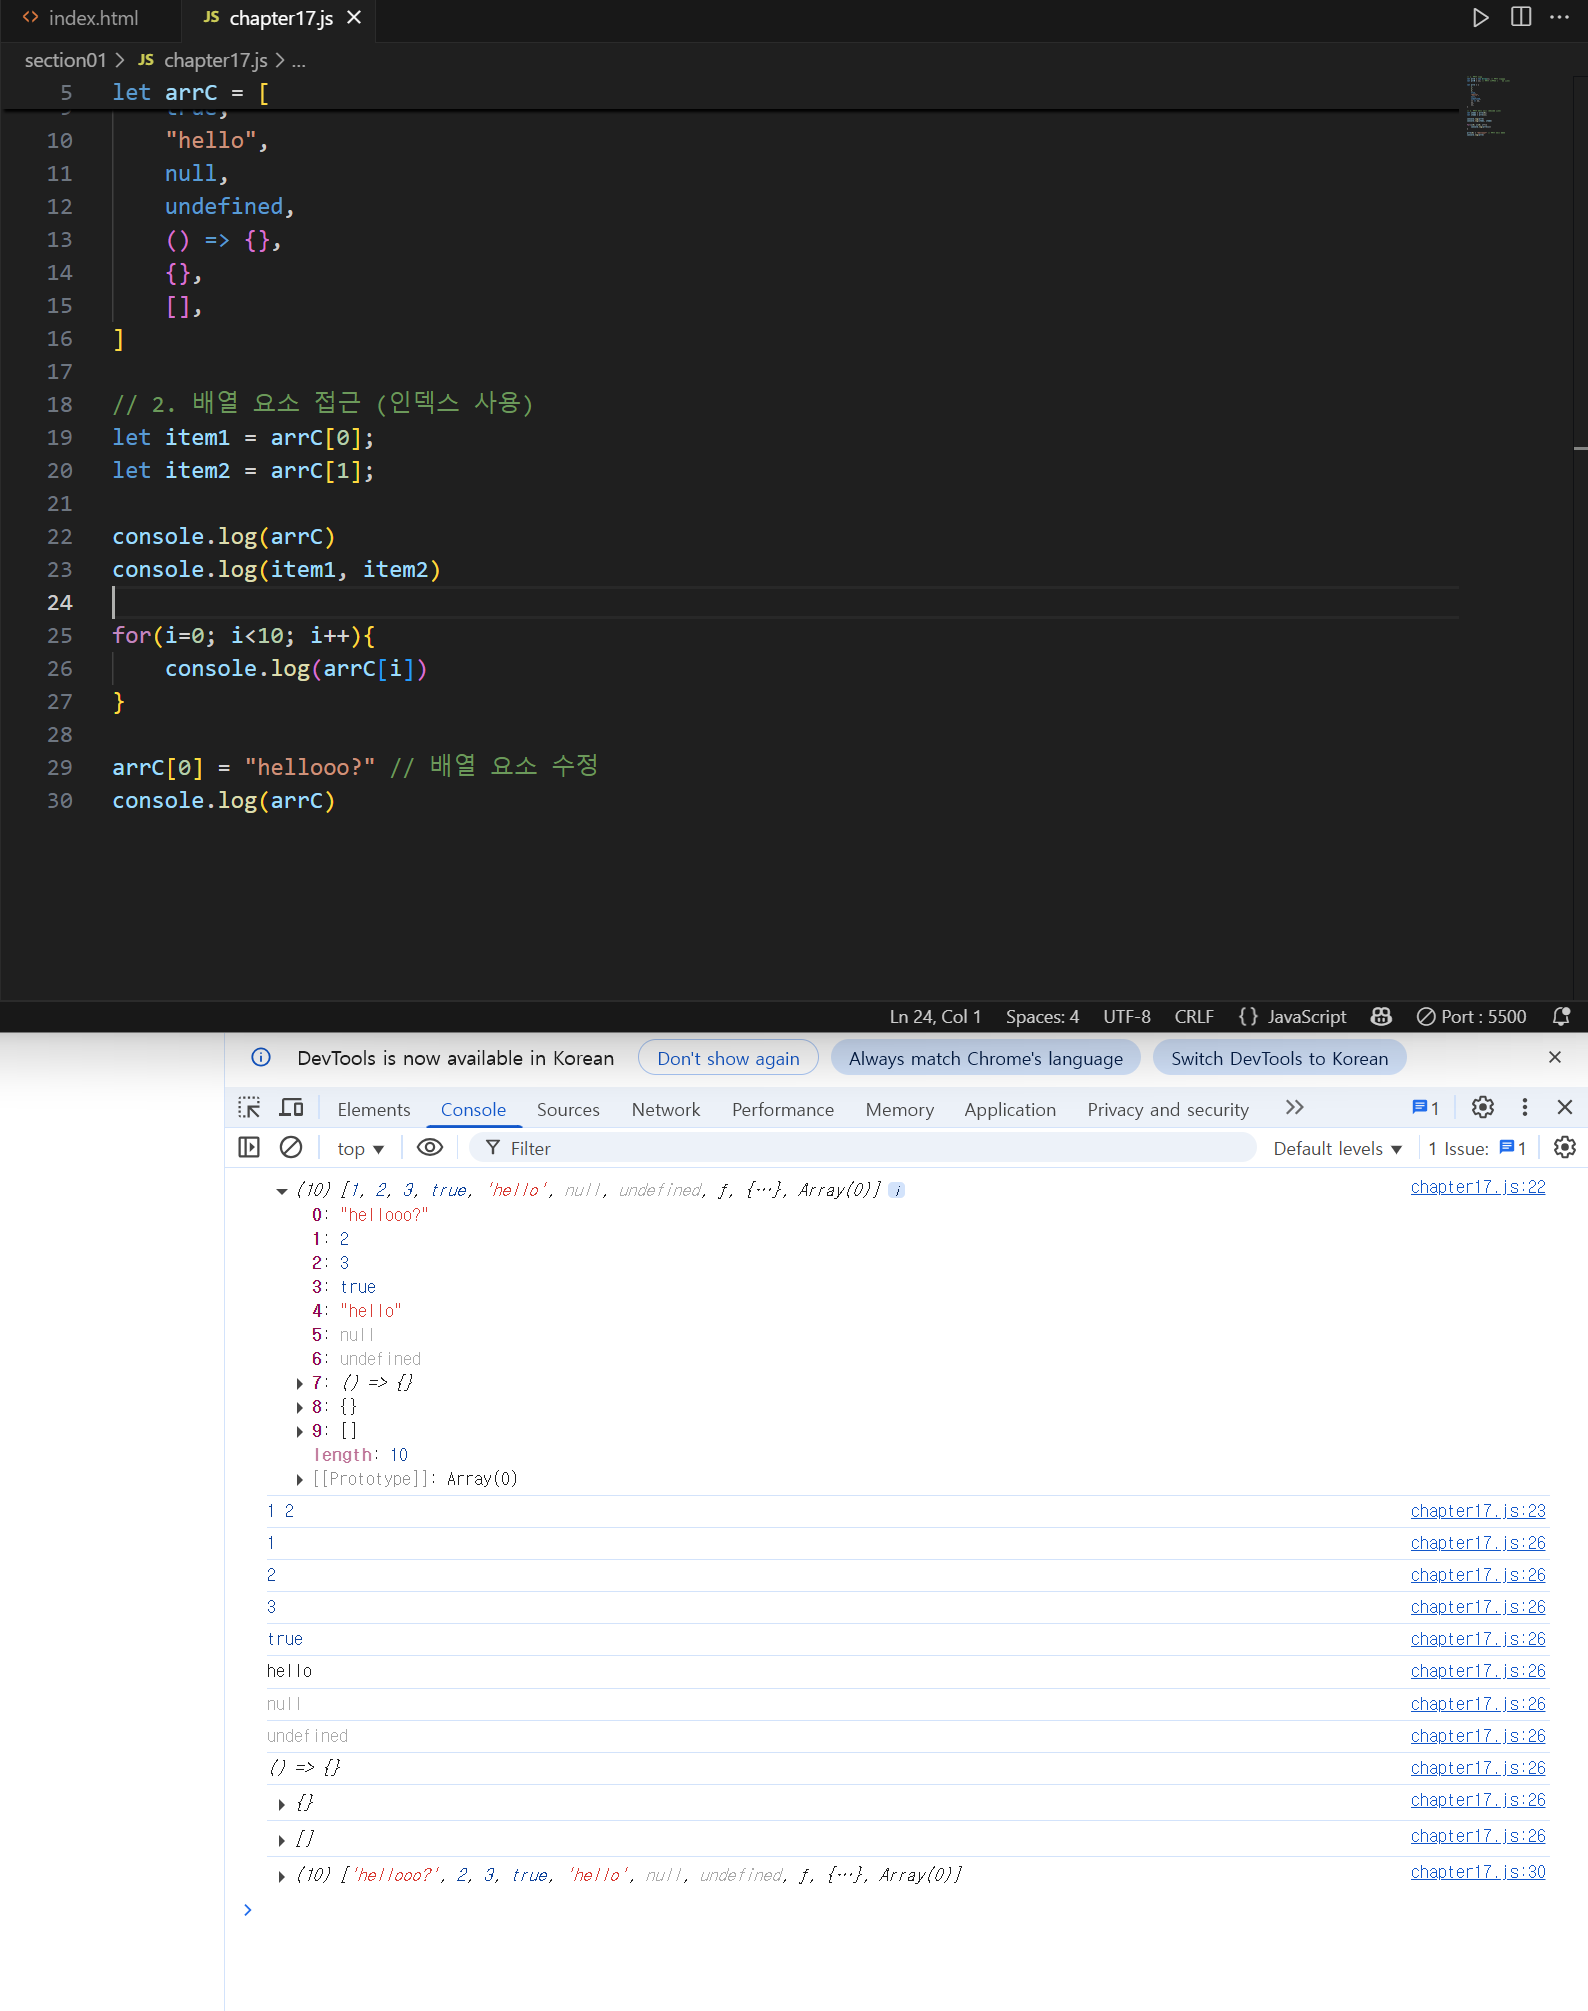Expand the [[Prototype]] Array(0) entry
Viewport: 1588px width, 2011px height.
tap(300, 1479)
